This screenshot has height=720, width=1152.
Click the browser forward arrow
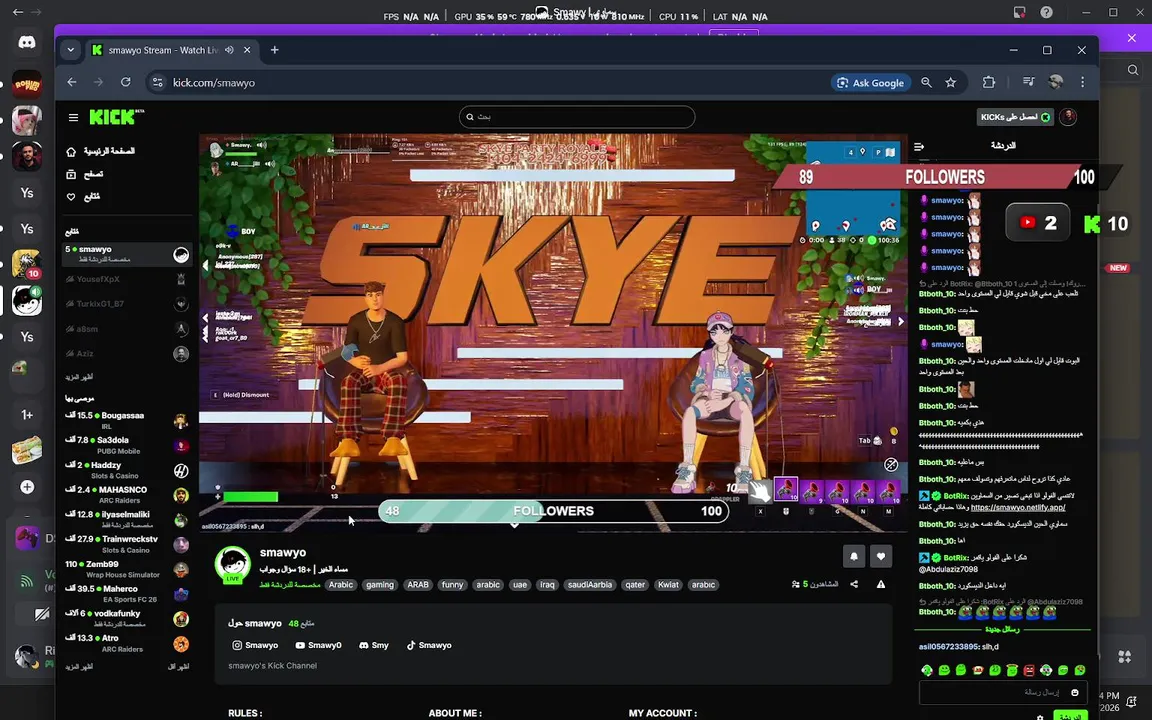(98, 82)
